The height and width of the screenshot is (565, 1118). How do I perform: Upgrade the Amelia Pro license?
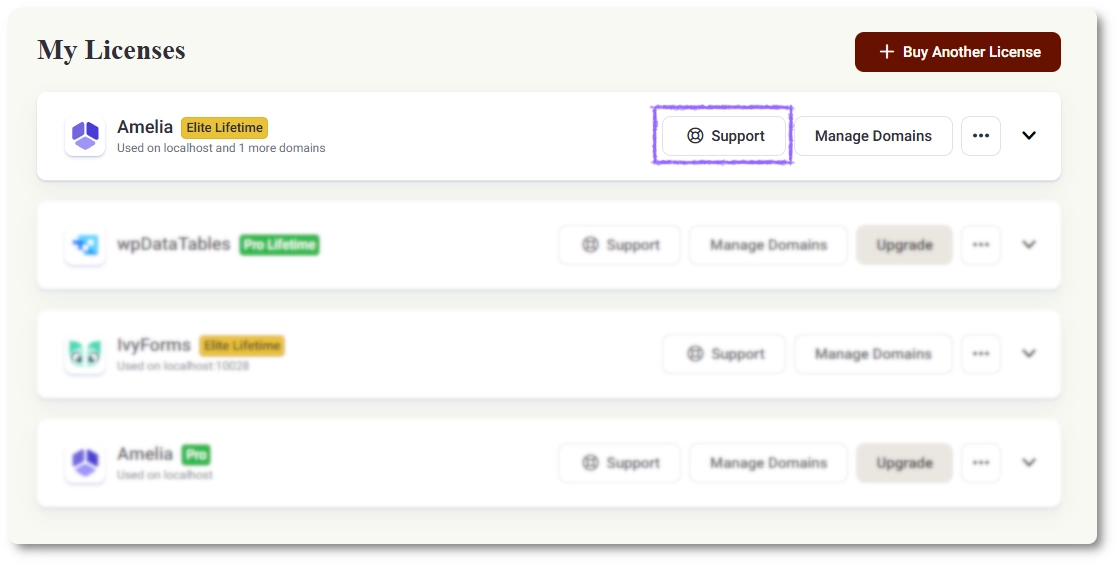tap(904, 463)
